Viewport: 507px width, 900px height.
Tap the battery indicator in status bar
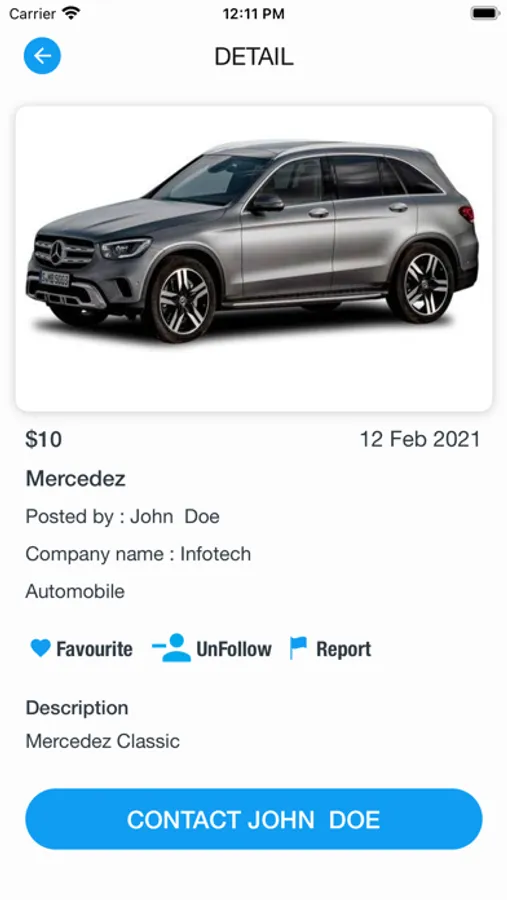pos(484,13)
